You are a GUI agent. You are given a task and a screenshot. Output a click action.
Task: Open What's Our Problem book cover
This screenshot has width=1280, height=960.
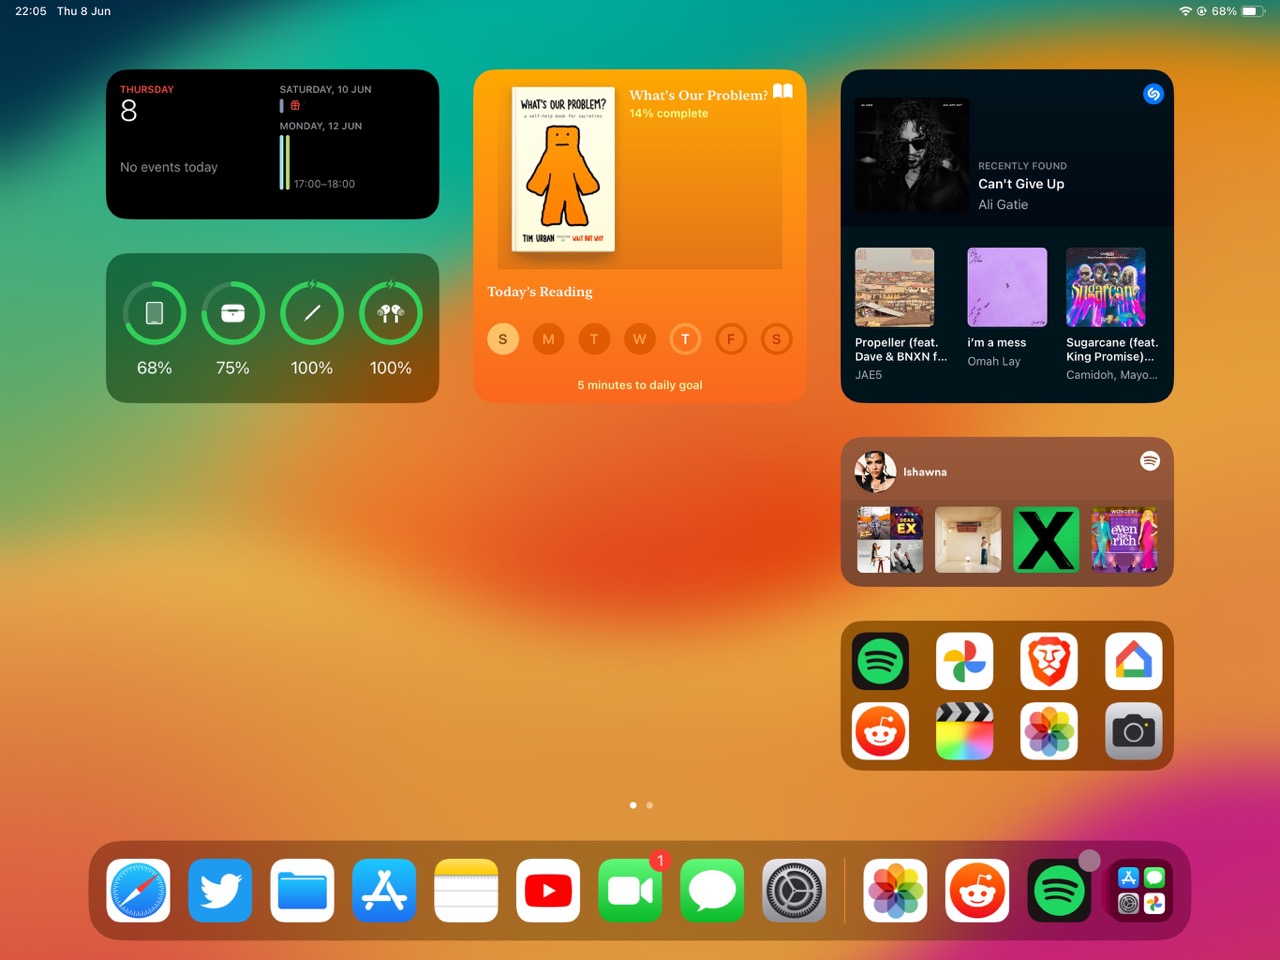(563, 170)
